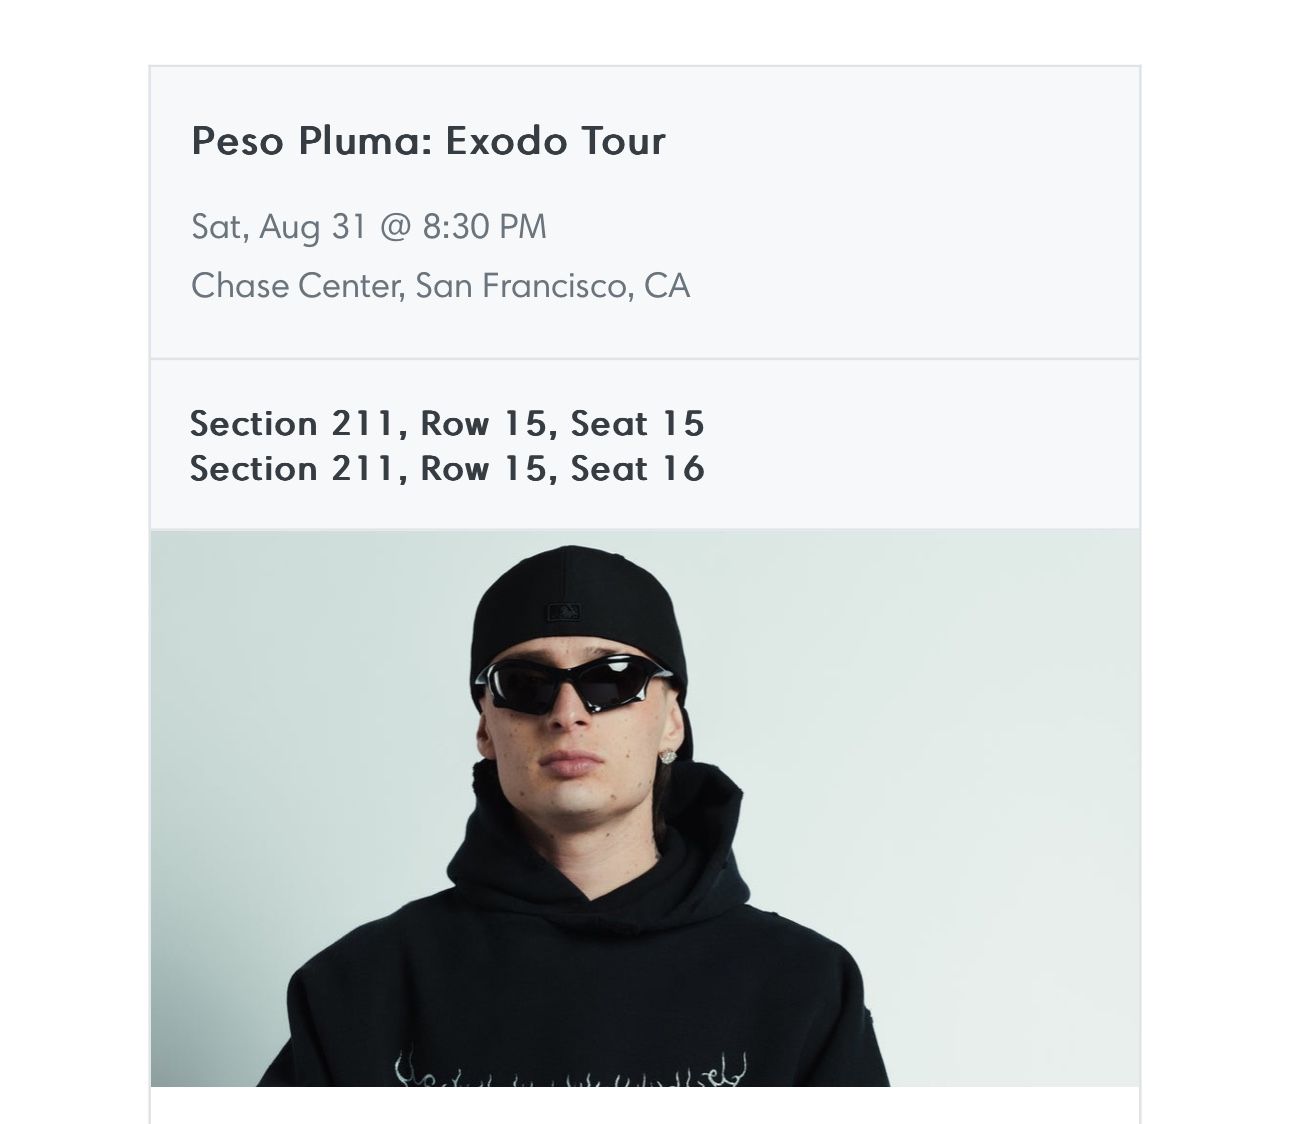Click the Peso Pluma: Exodo Tour title
This screenshot has width=1290, height=1124.
click(428, 141)
